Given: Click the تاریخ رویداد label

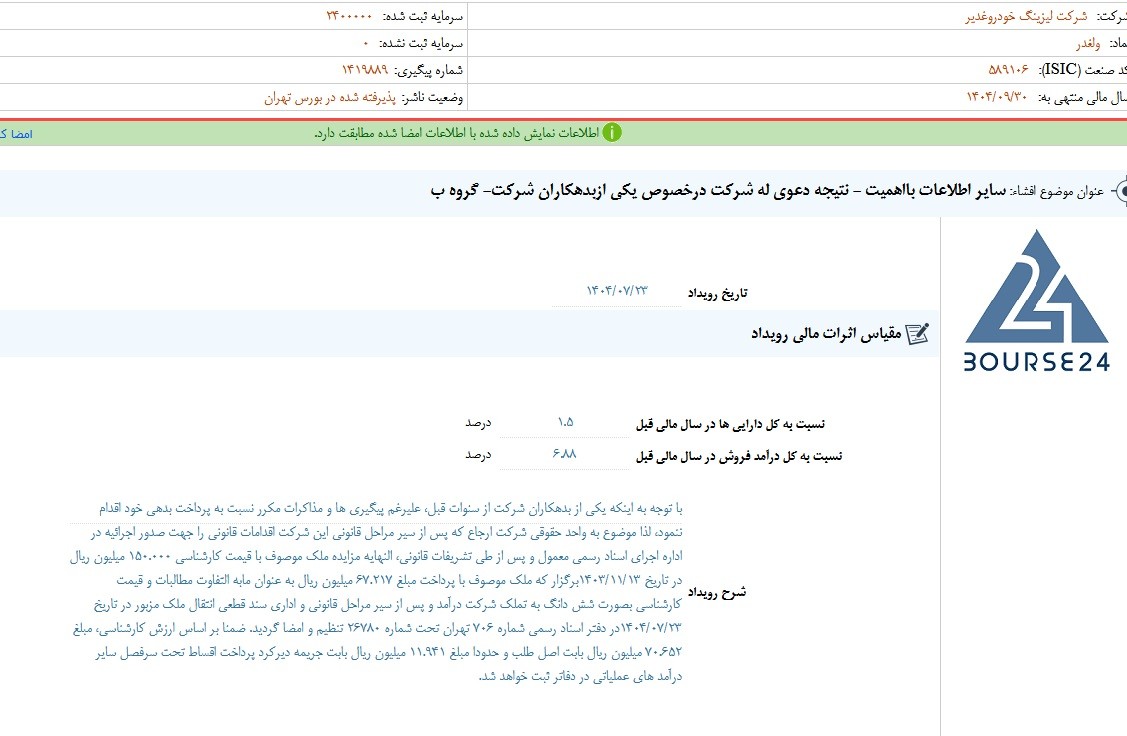Looking at the screenshot, I should pyautogui.click(x=717, y=293).
